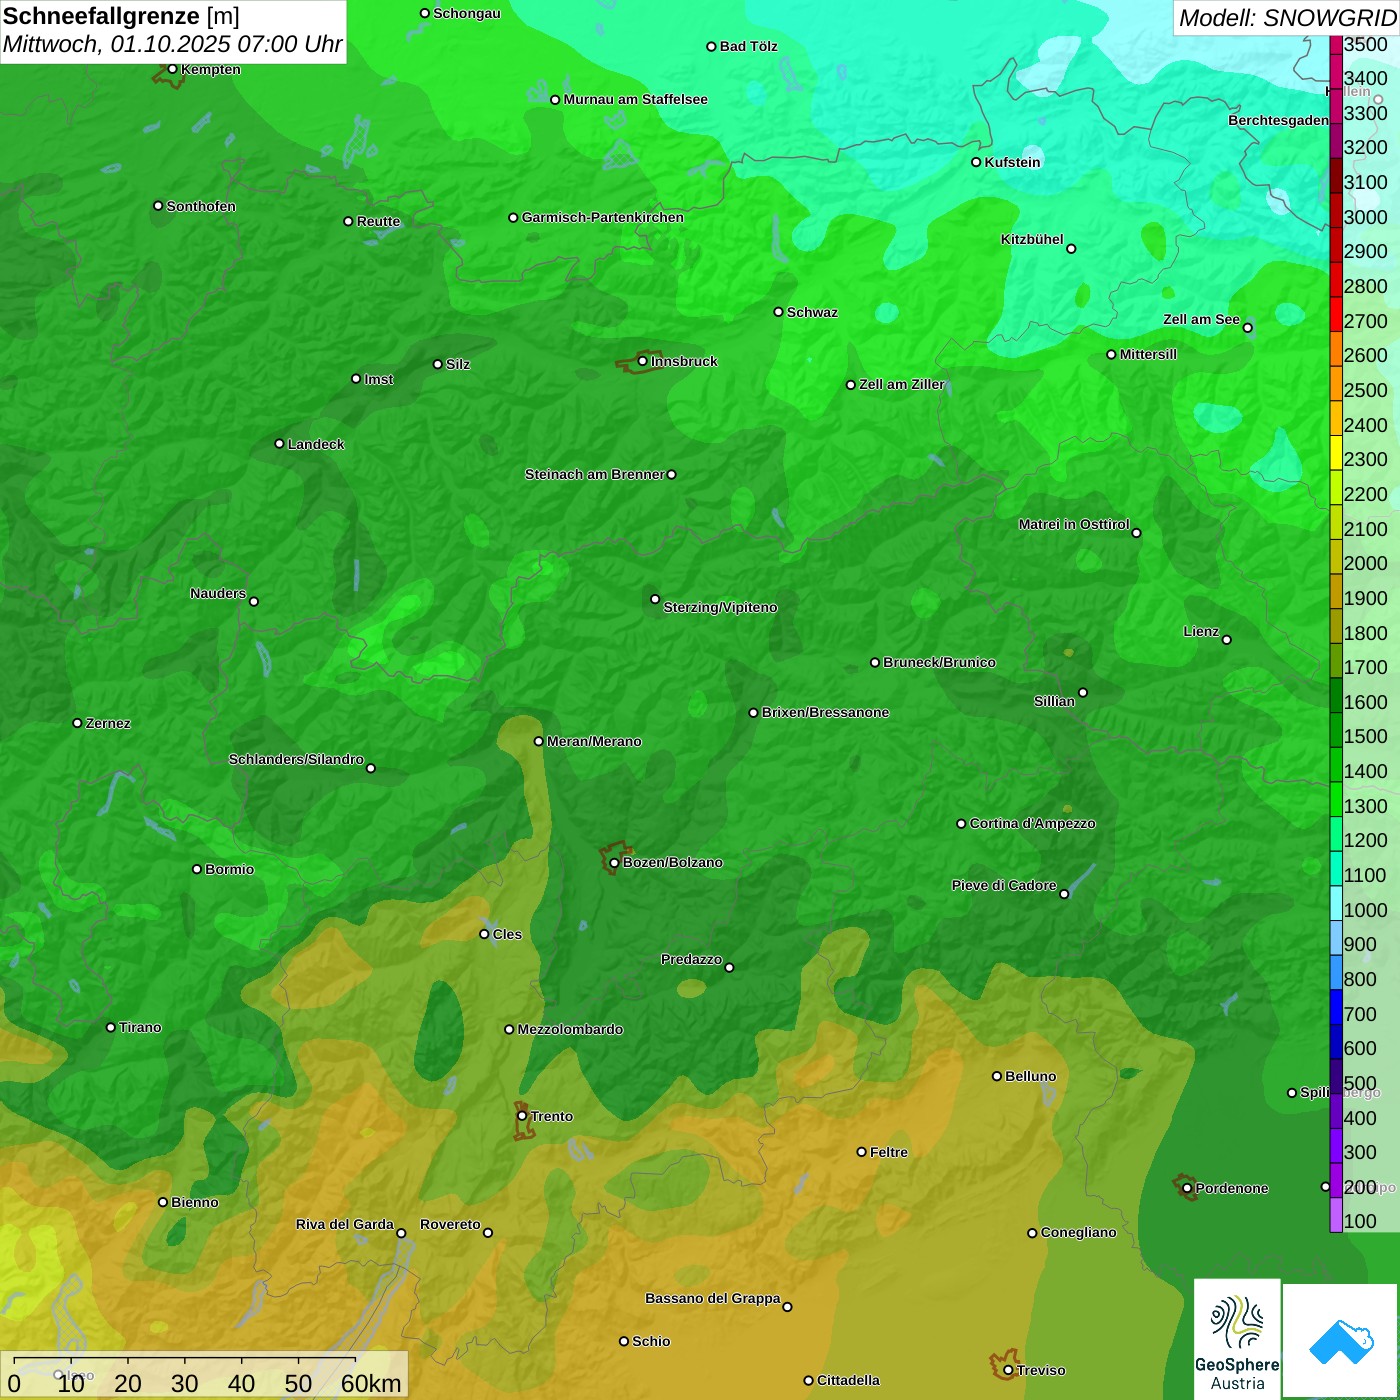Pick the yellow 2300 legend swatch

click(1336, 453)
